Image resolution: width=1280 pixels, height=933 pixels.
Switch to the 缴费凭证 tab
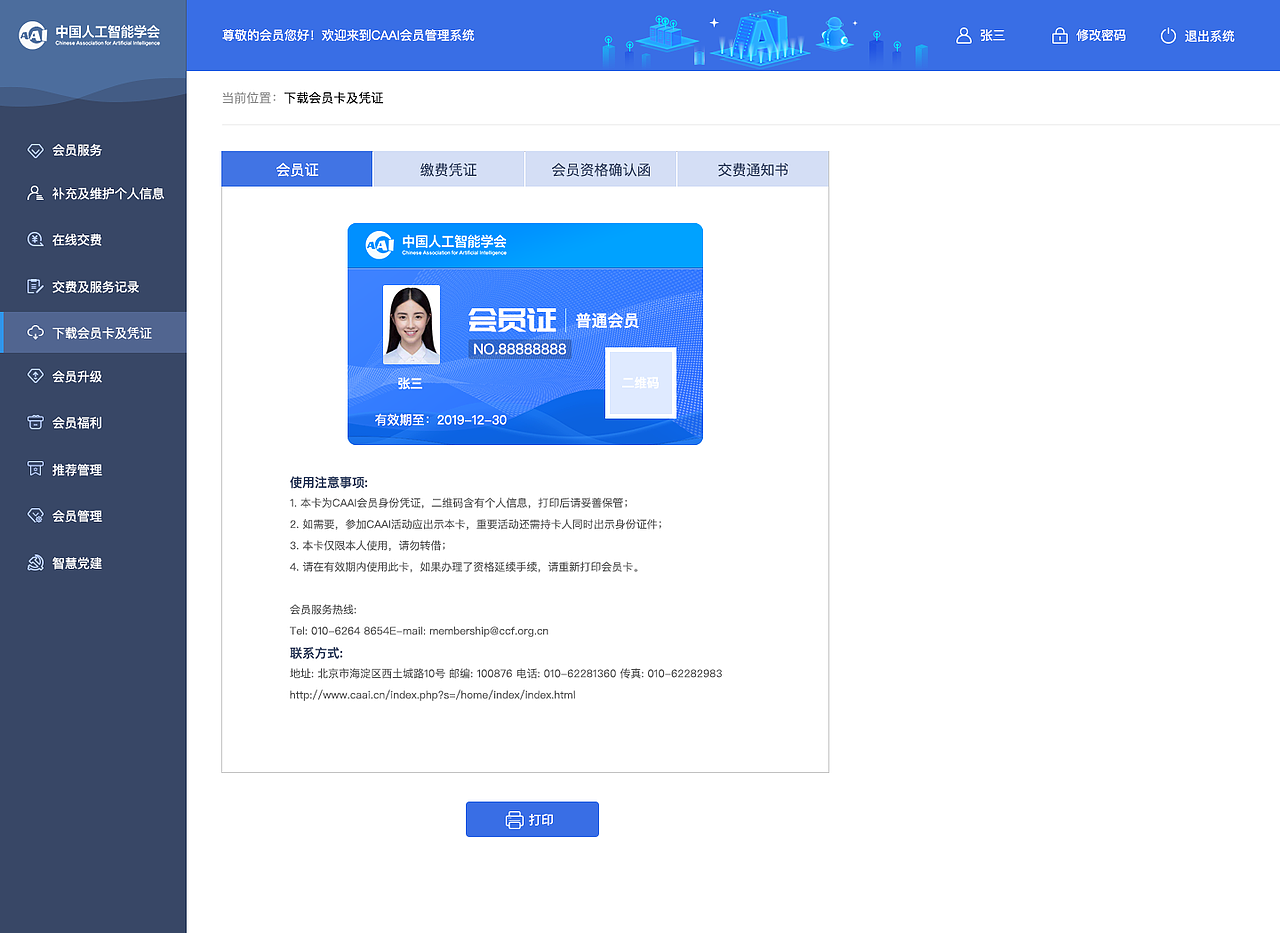point(448,168)
